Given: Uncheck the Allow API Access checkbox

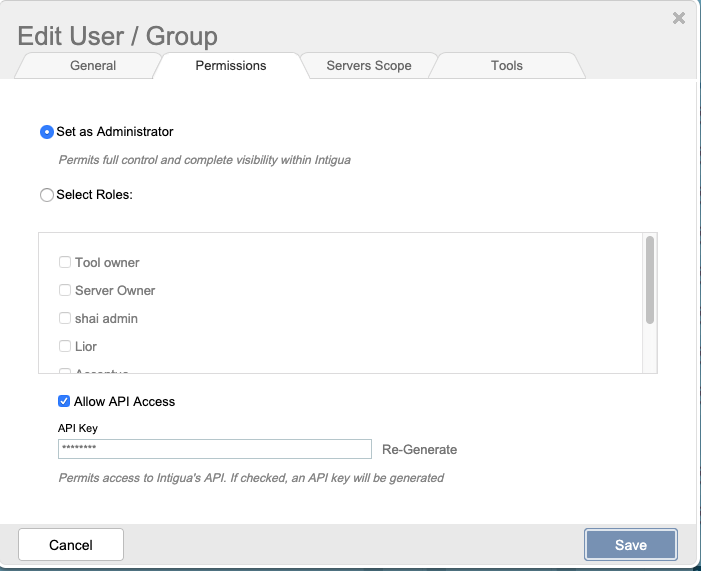Looking at the screenshot, I should 65,401.
